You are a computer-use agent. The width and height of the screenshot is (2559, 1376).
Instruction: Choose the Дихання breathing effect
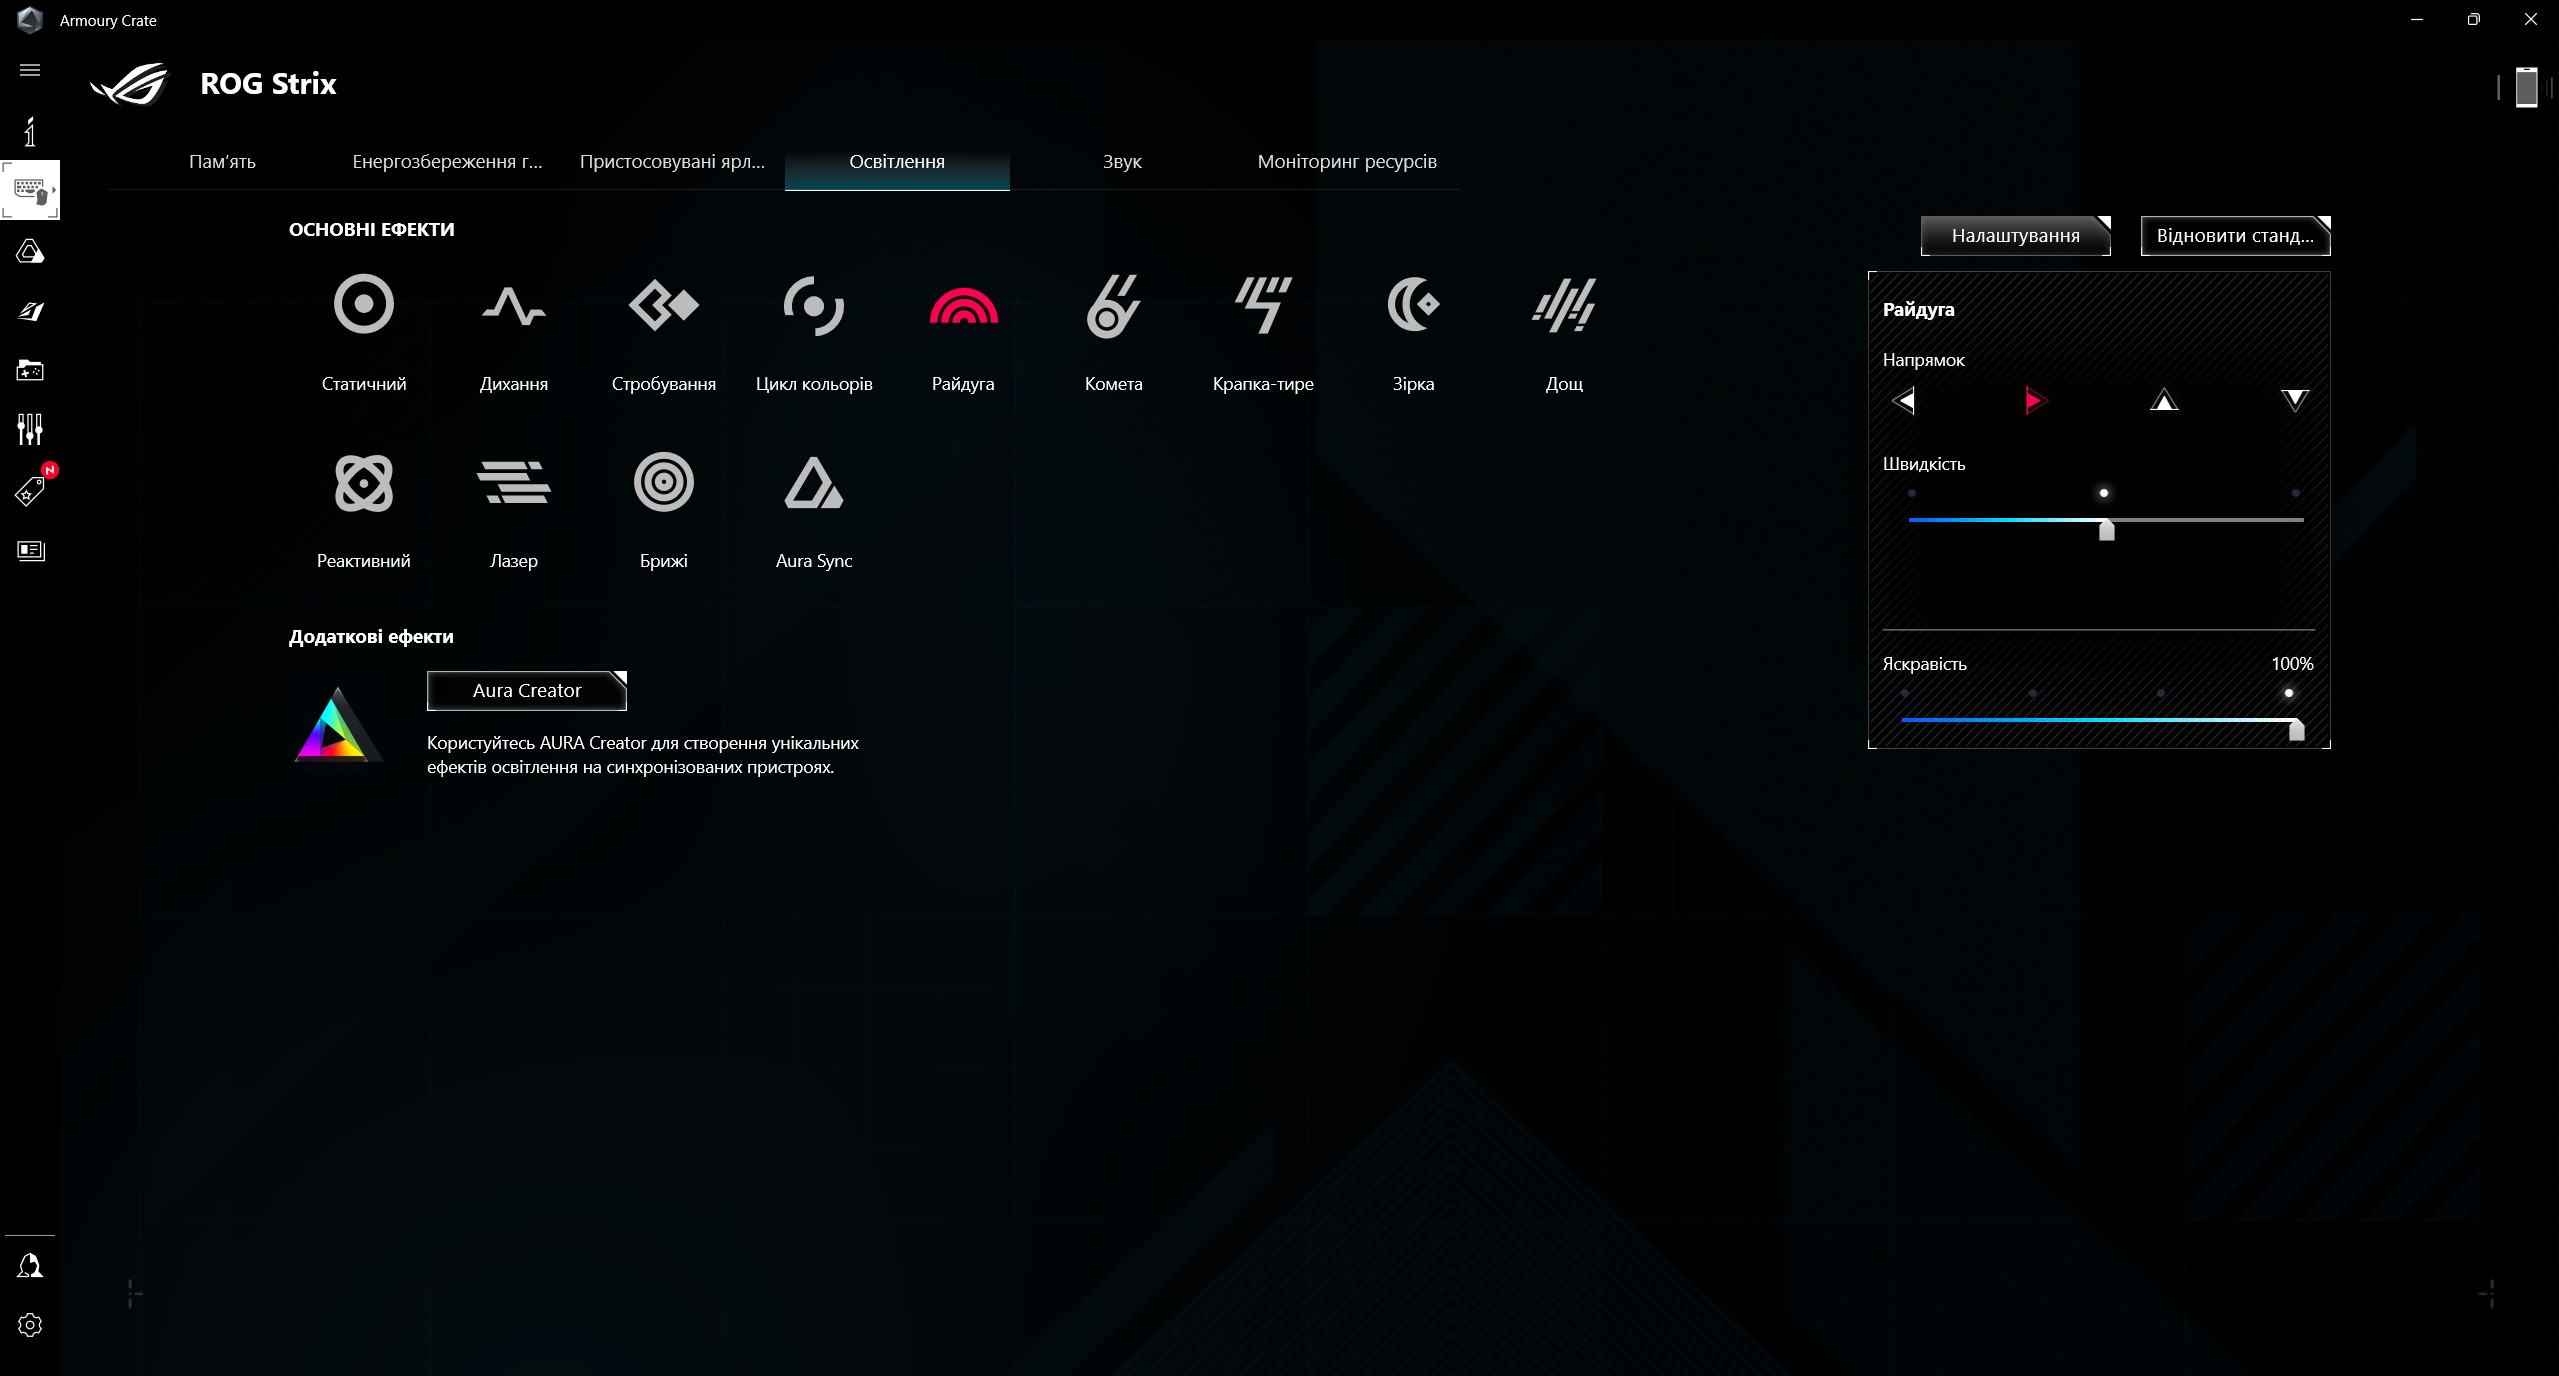513,305
